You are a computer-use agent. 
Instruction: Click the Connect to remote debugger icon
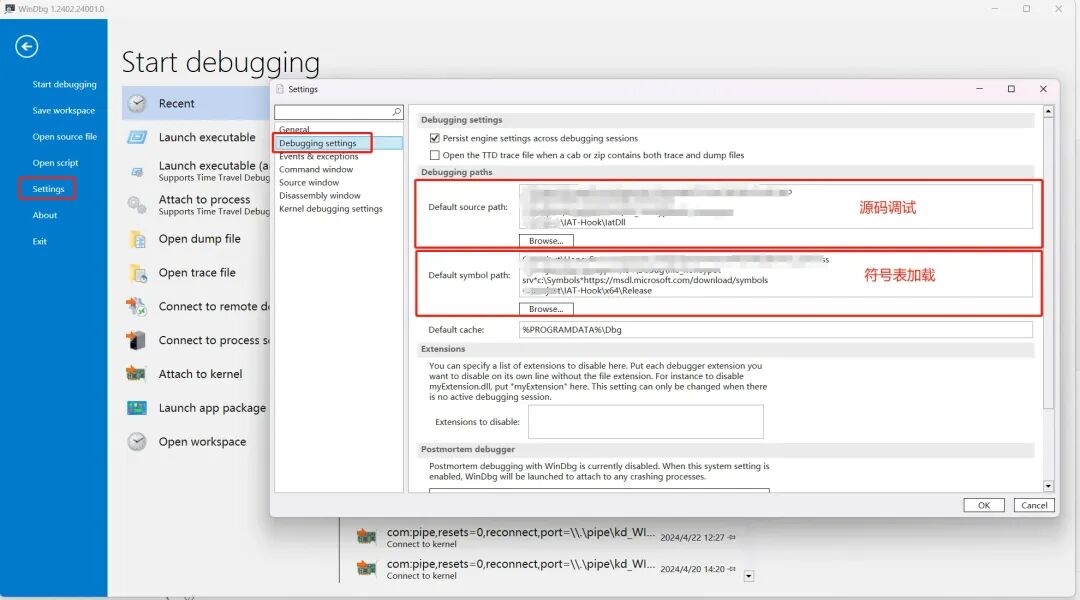(x=136, y=307)
